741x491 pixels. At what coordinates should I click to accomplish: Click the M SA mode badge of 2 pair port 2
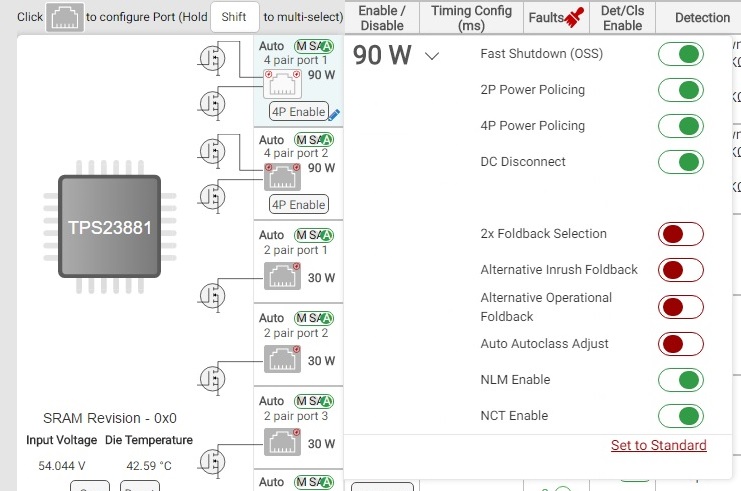pyautogui.click(x=314, y=318)
